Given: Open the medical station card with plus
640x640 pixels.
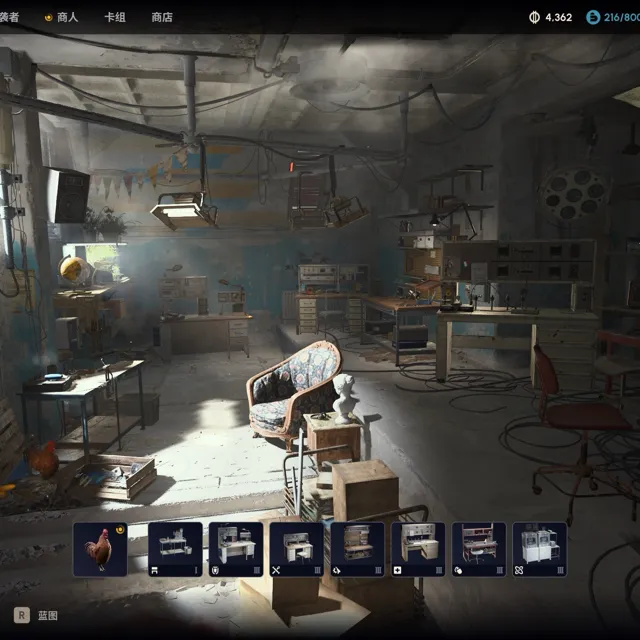Looking at the screenshot, I should point(418,549).
